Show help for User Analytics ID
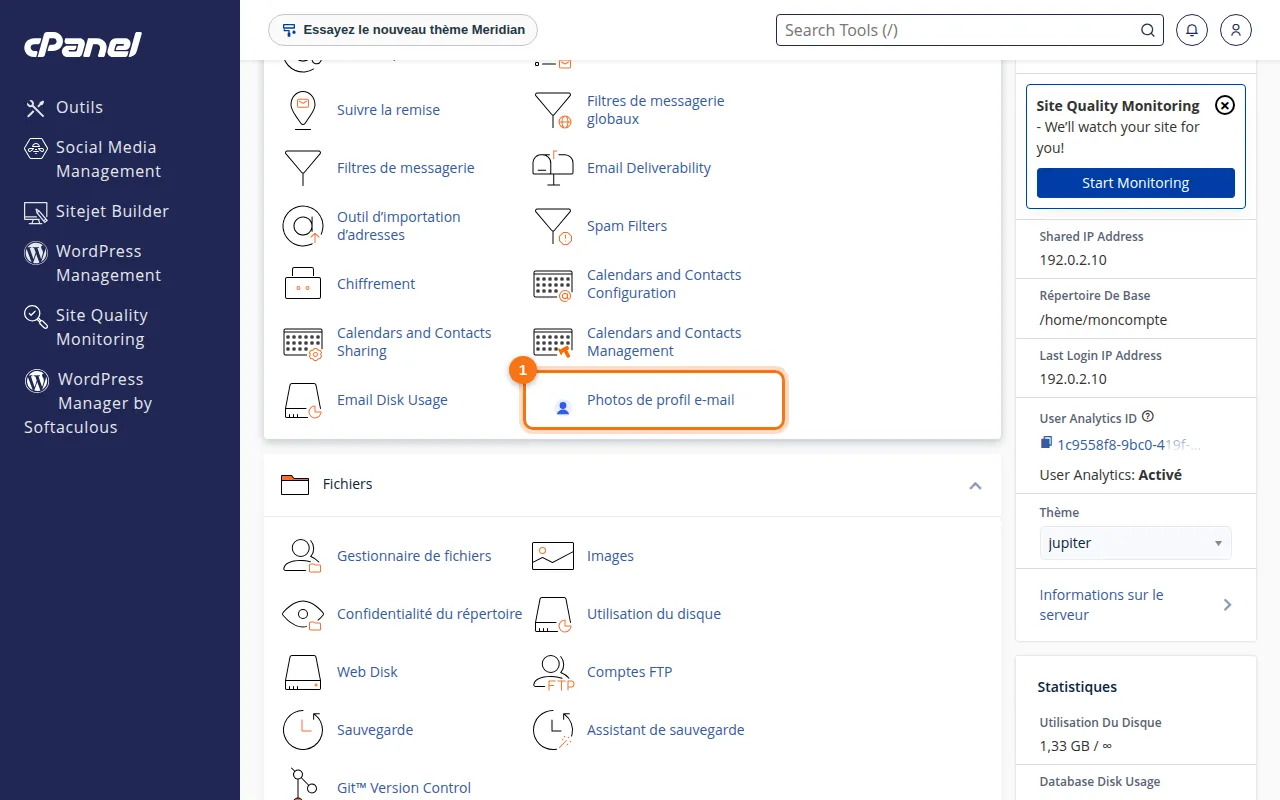Screen dimensions: 1280x800 click(x=1148, y=416)
